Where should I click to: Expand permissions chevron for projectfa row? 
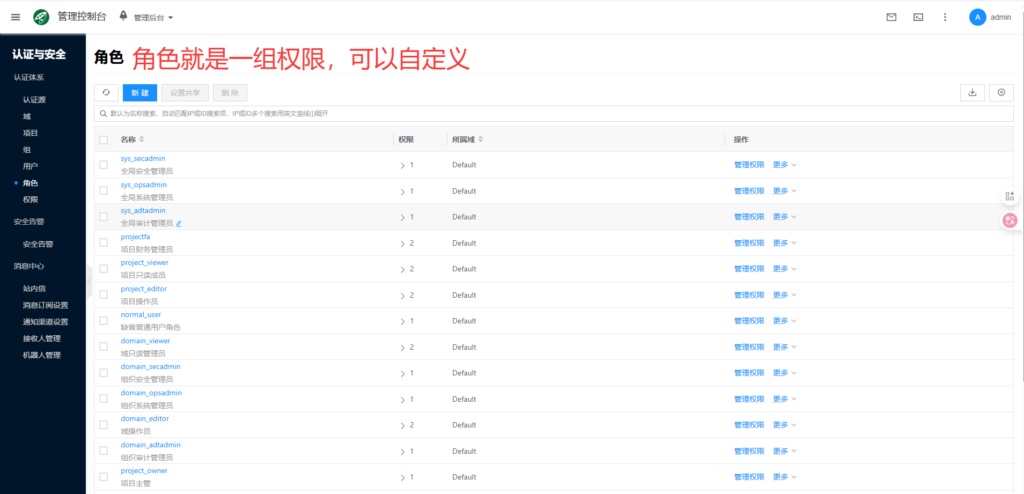[402, 243]
